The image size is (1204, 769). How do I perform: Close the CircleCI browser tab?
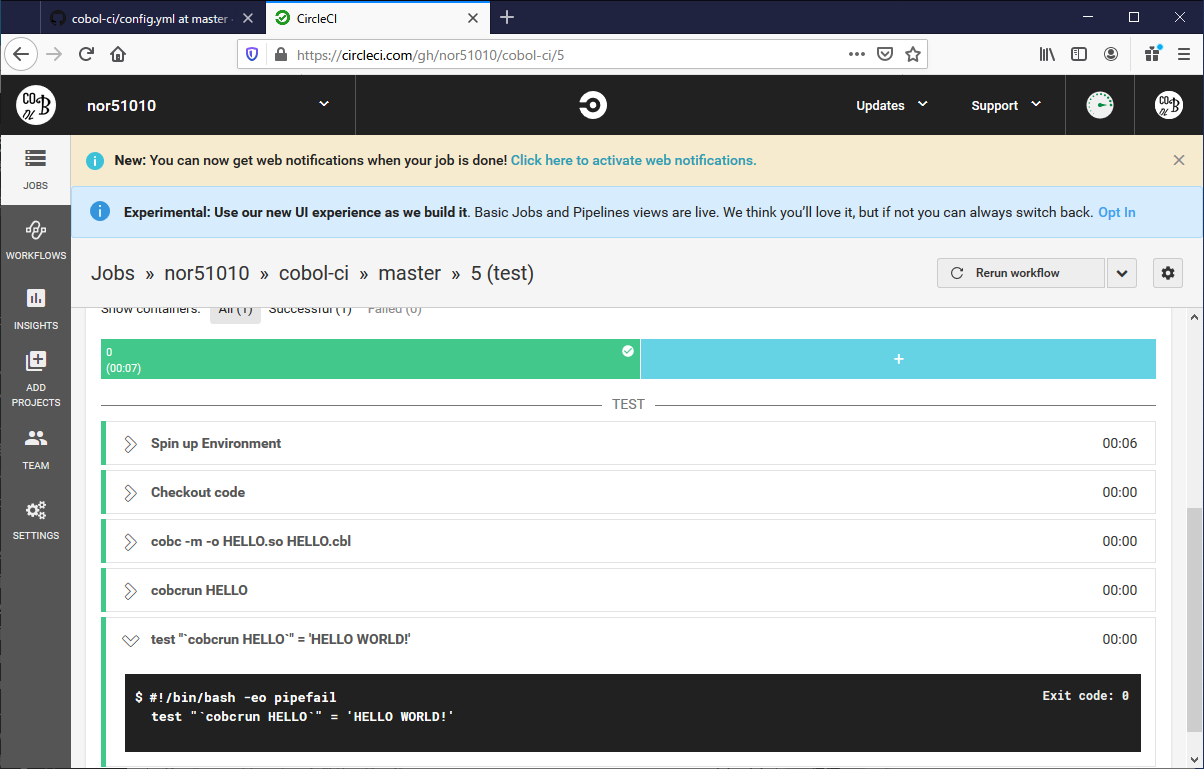474,18
